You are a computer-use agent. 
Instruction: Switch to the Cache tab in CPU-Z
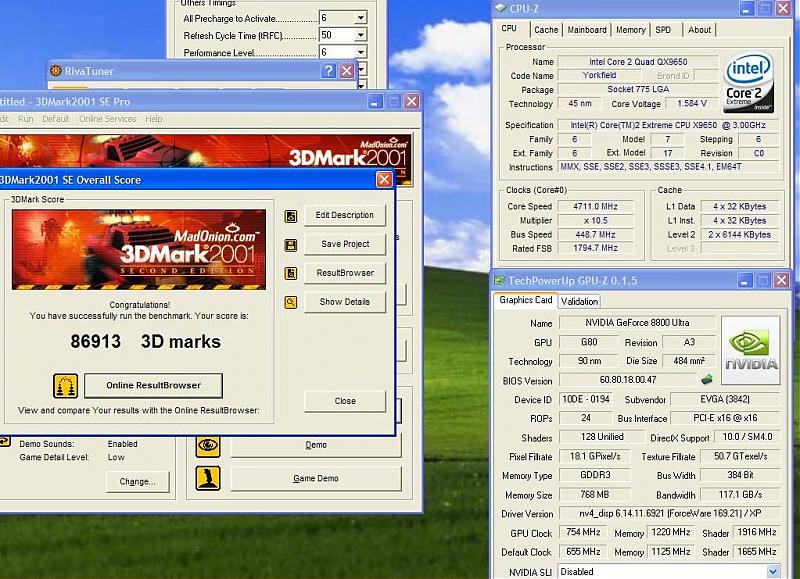tap(546, 30)
